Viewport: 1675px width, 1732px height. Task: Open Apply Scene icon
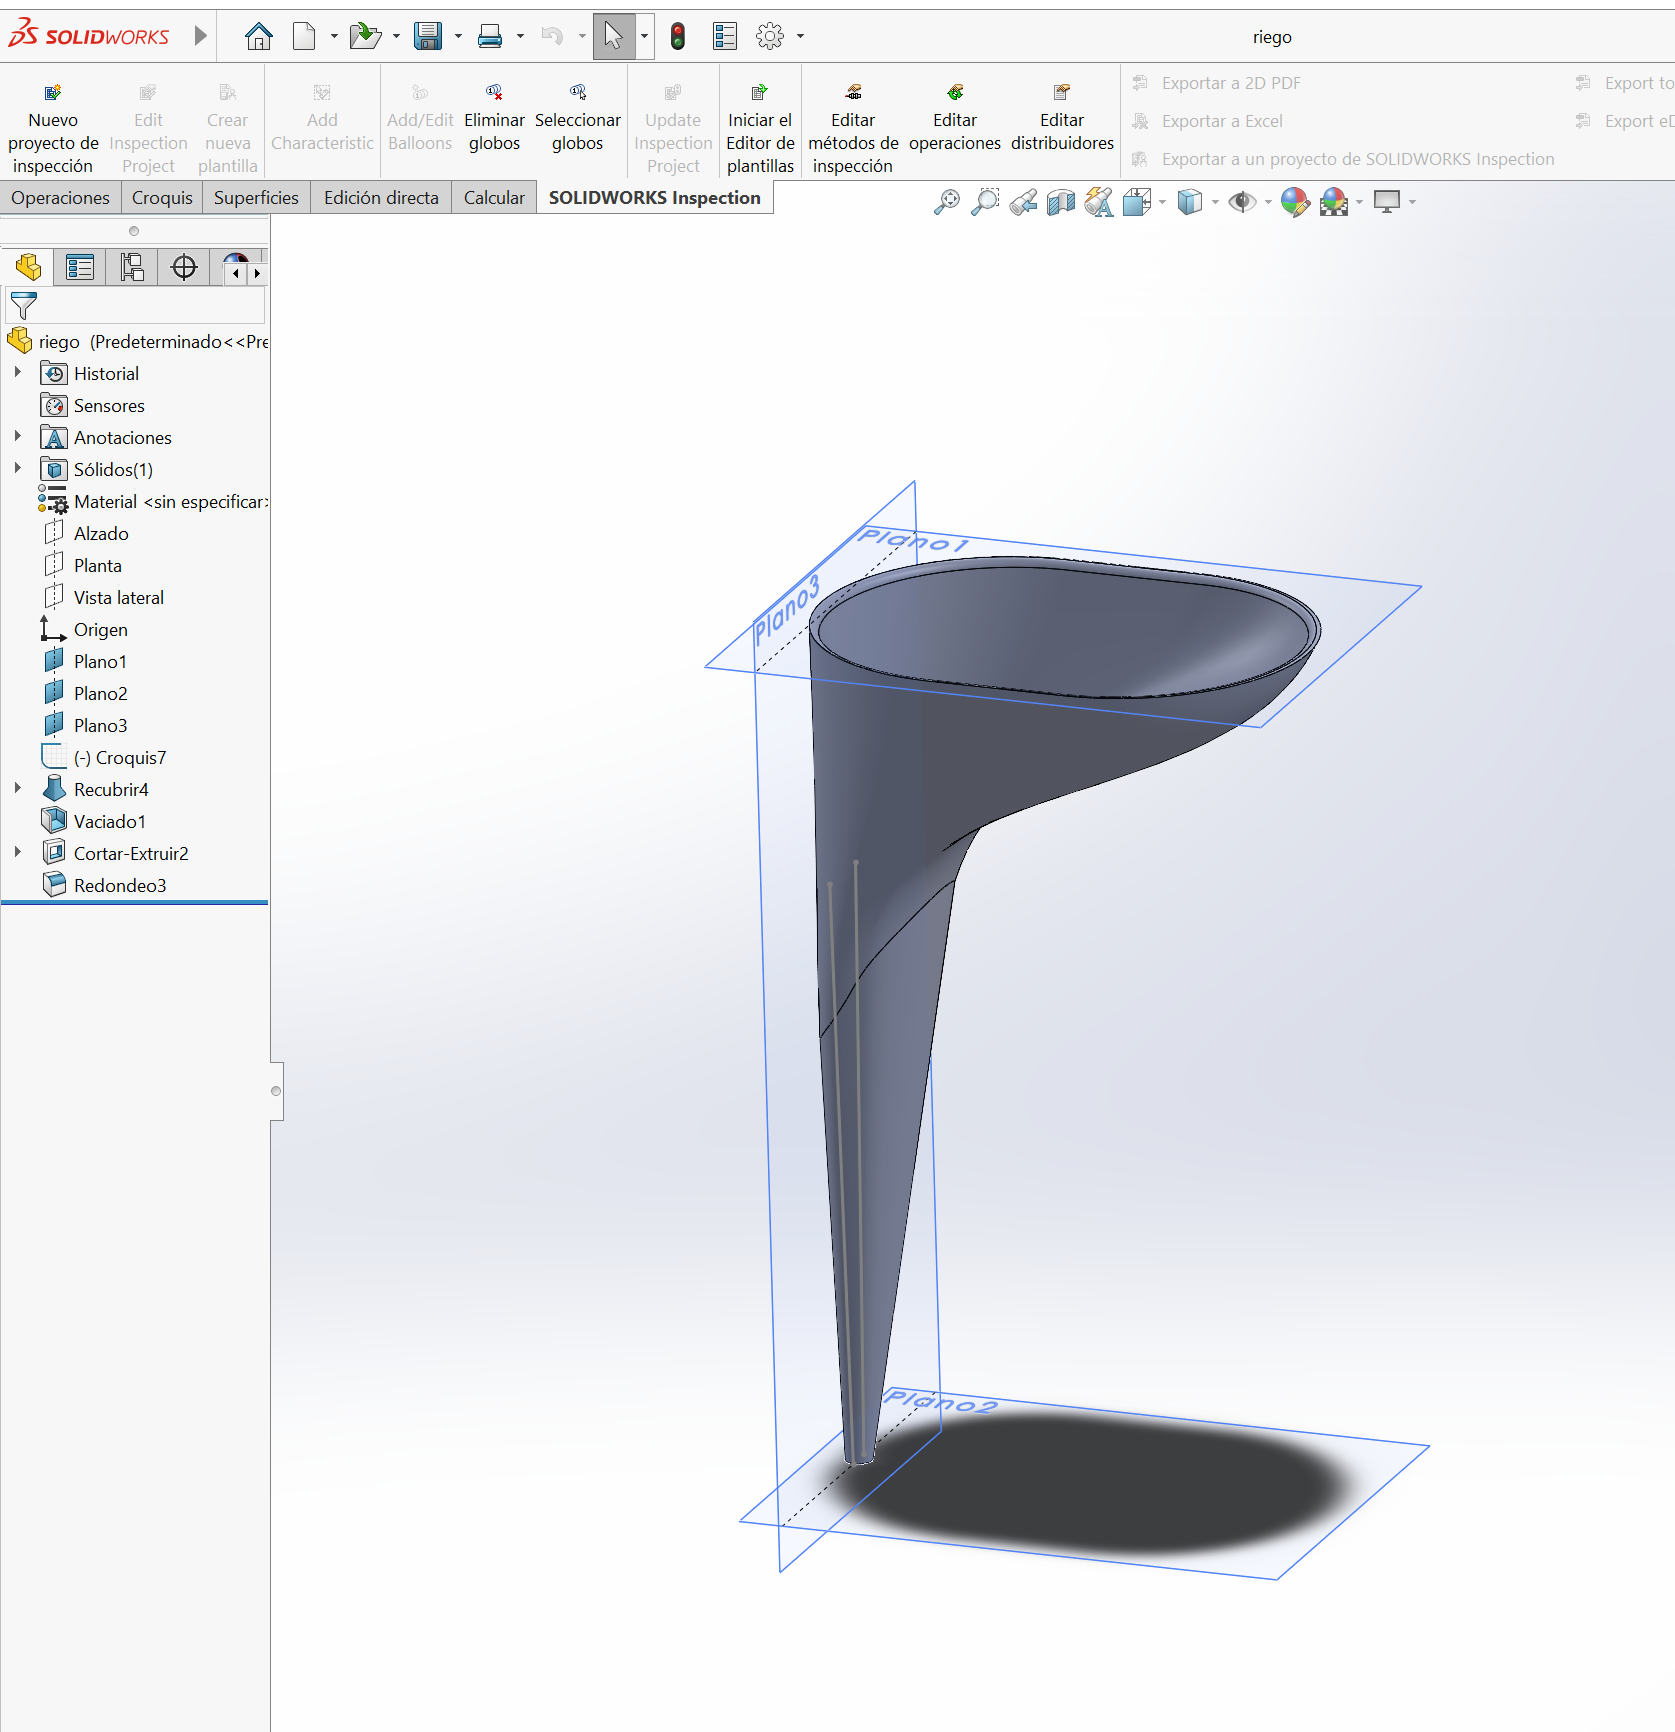pos(1334,202)
